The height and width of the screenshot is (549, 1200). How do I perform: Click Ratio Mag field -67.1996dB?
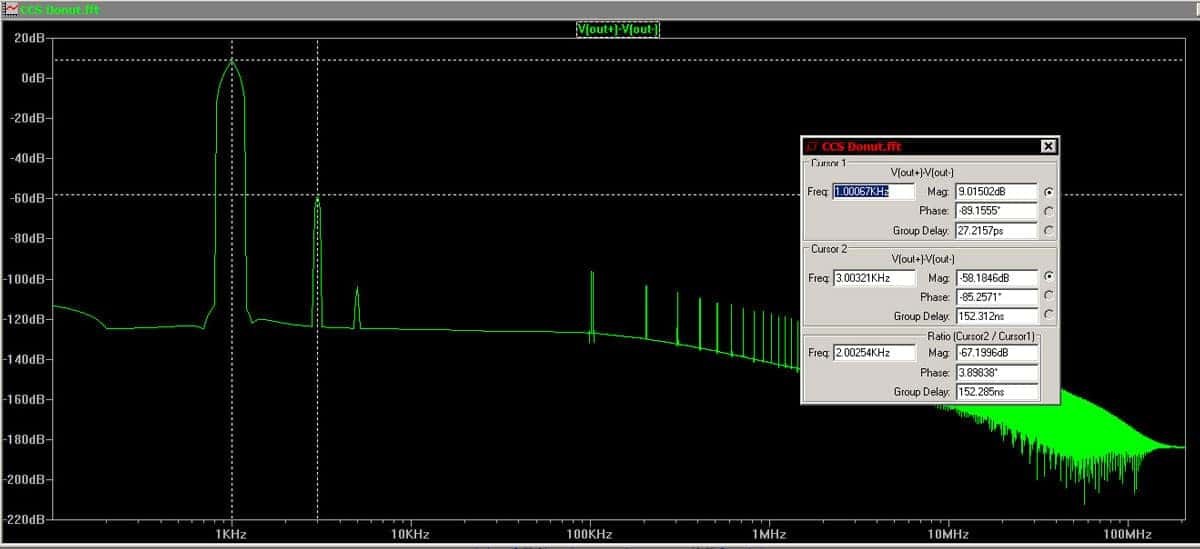pyautogui.click(x=997, y=353)
